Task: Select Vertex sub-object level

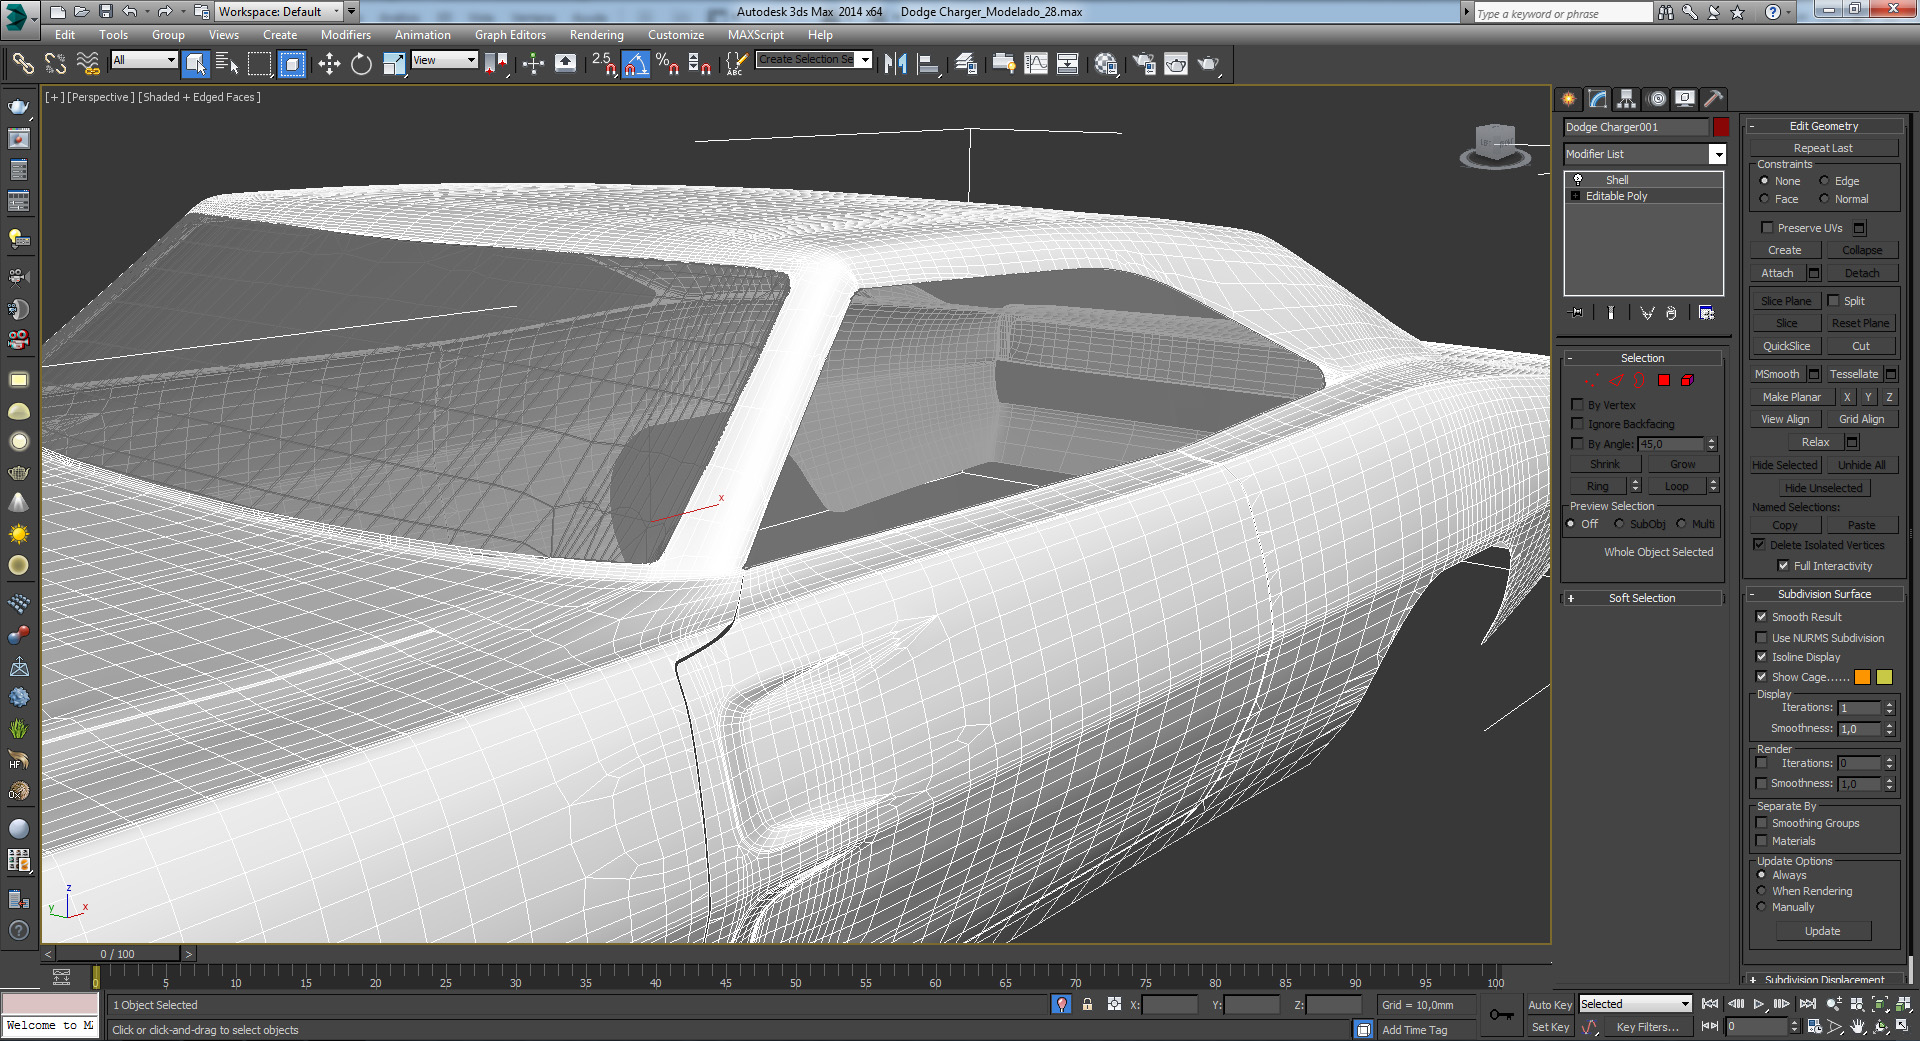Action: tap(1592, 380)
